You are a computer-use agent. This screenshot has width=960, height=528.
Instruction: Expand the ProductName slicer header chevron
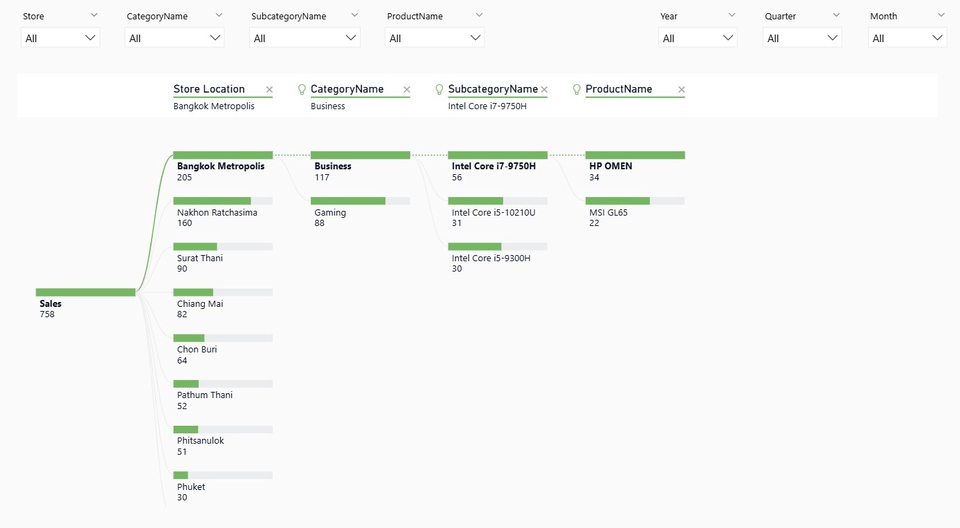click(479, 15)
